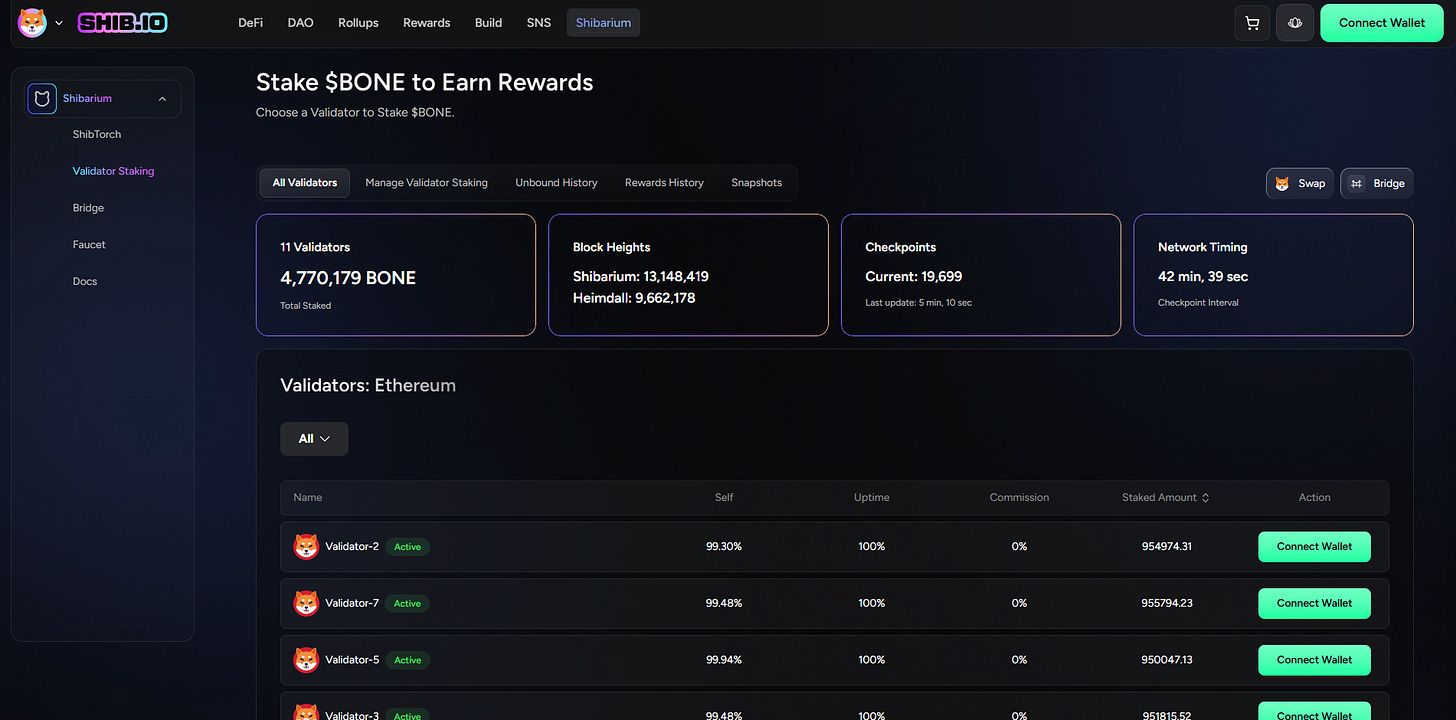Viewport: 1456px width, 720px height.
Task: Click the Active badge for Validator-2
Action: (x=407, y=547)
